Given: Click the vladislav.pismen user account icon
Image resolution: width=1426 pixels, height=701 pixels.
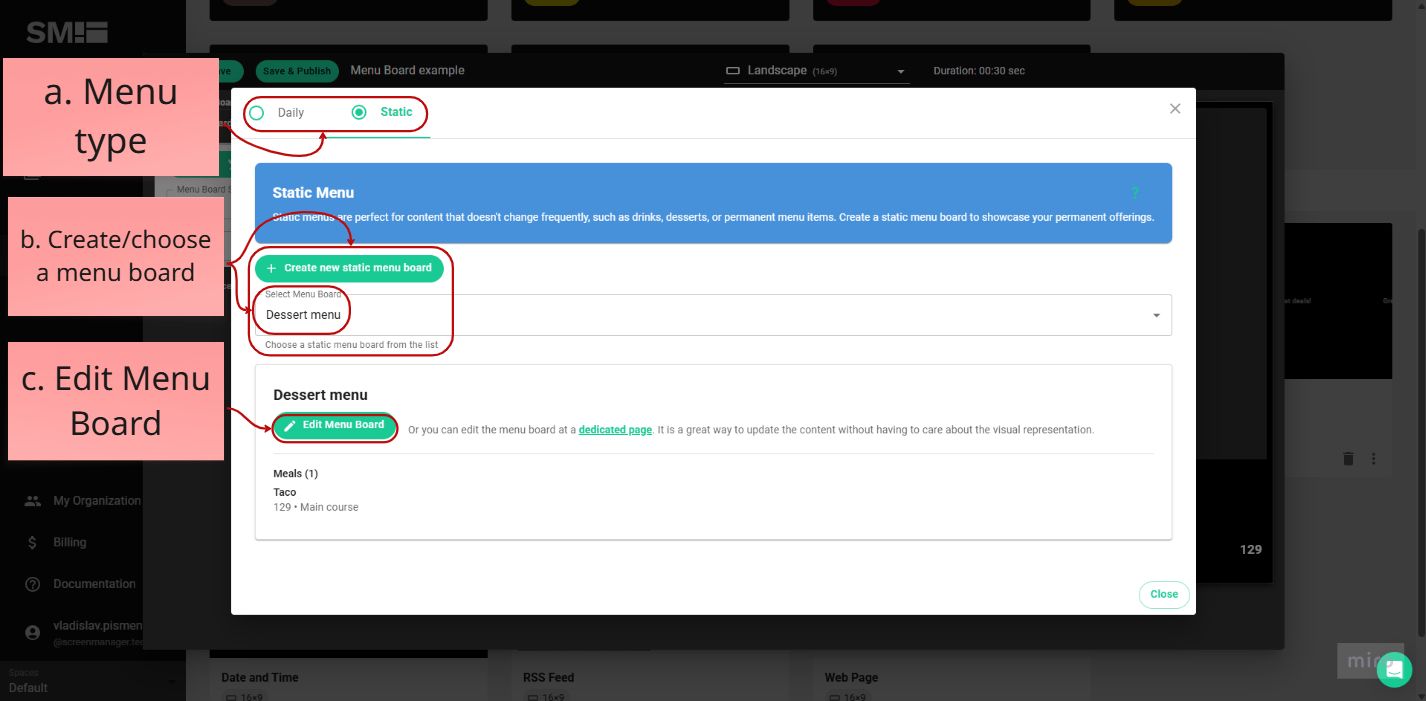Looking at the screenshot, I should coord(35,632).
